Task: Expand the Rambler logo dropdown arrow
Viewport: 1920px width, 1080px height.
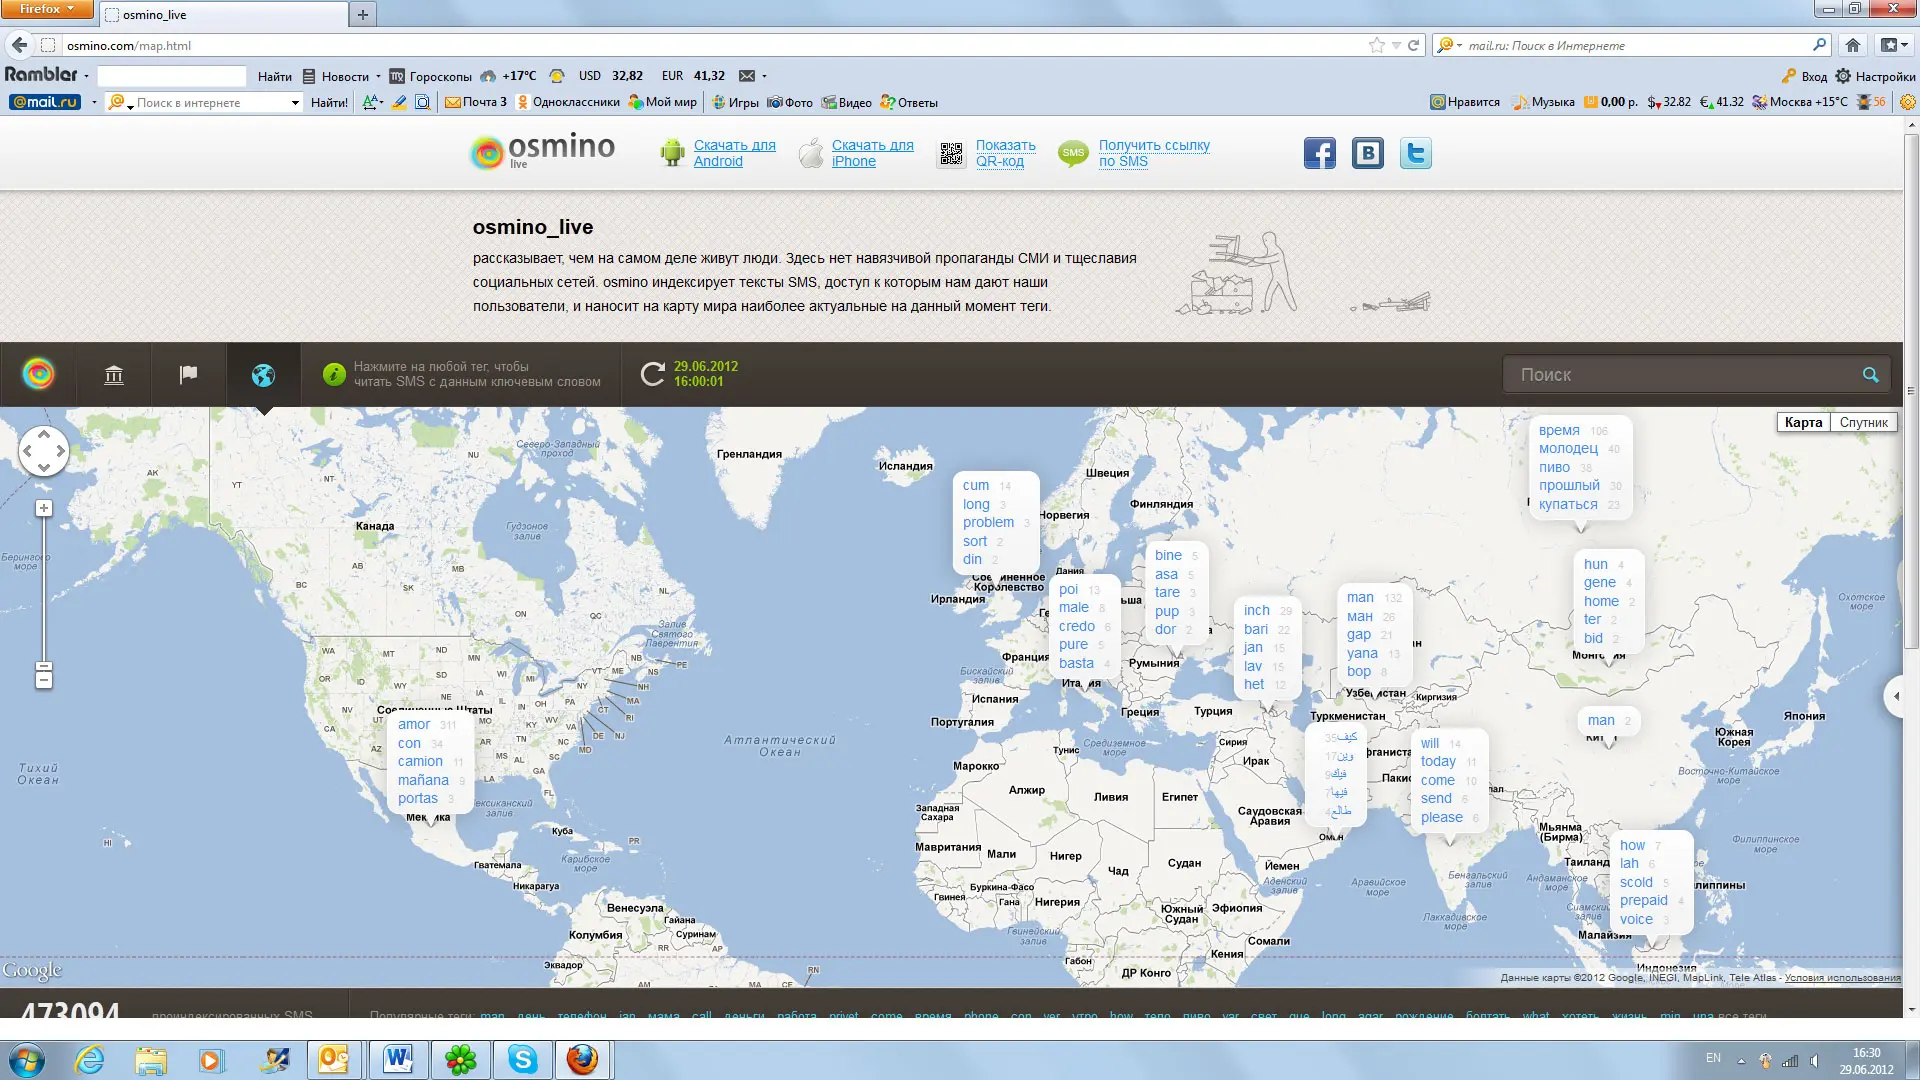Action: (87, 76)
